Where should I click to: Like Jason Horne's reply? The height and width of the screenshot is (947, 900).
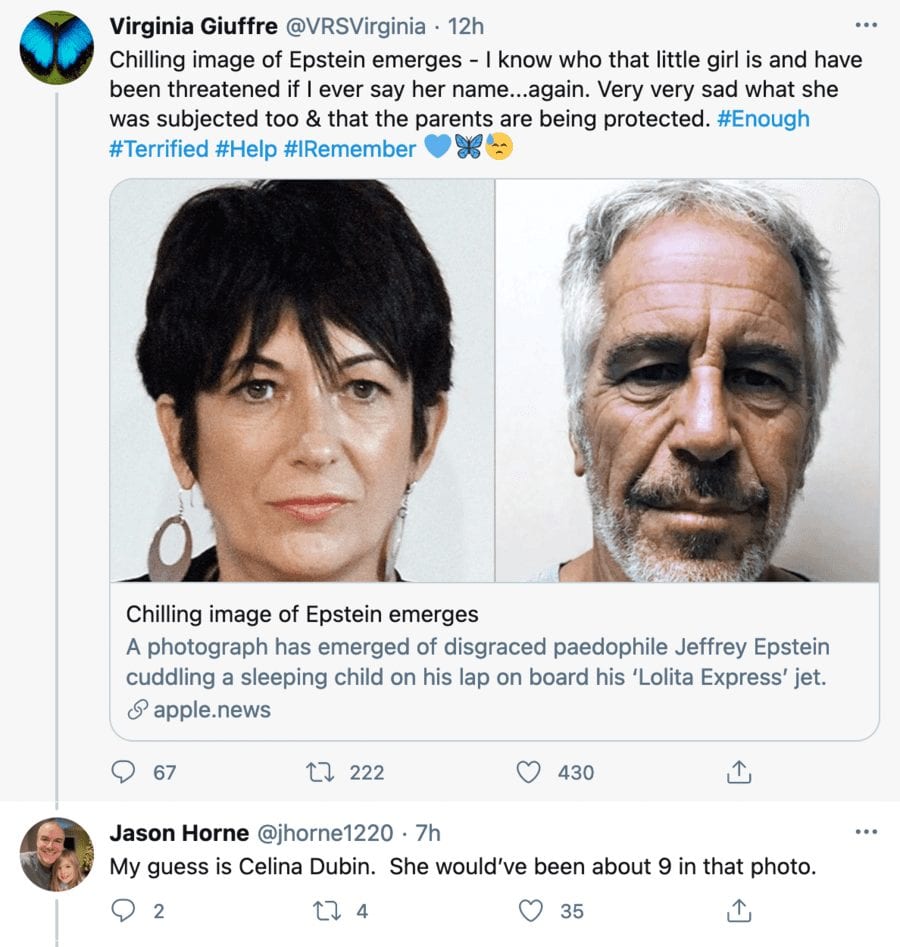coord(532,909)
